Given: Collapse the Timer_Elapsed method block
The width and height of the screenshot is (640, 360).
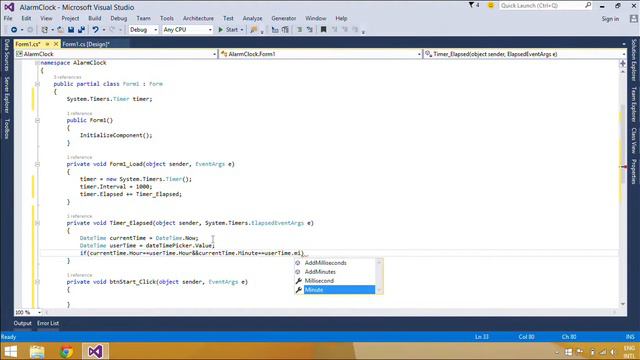Looking at the screenshot, I should pyautogui.click(x=37, y=223).
